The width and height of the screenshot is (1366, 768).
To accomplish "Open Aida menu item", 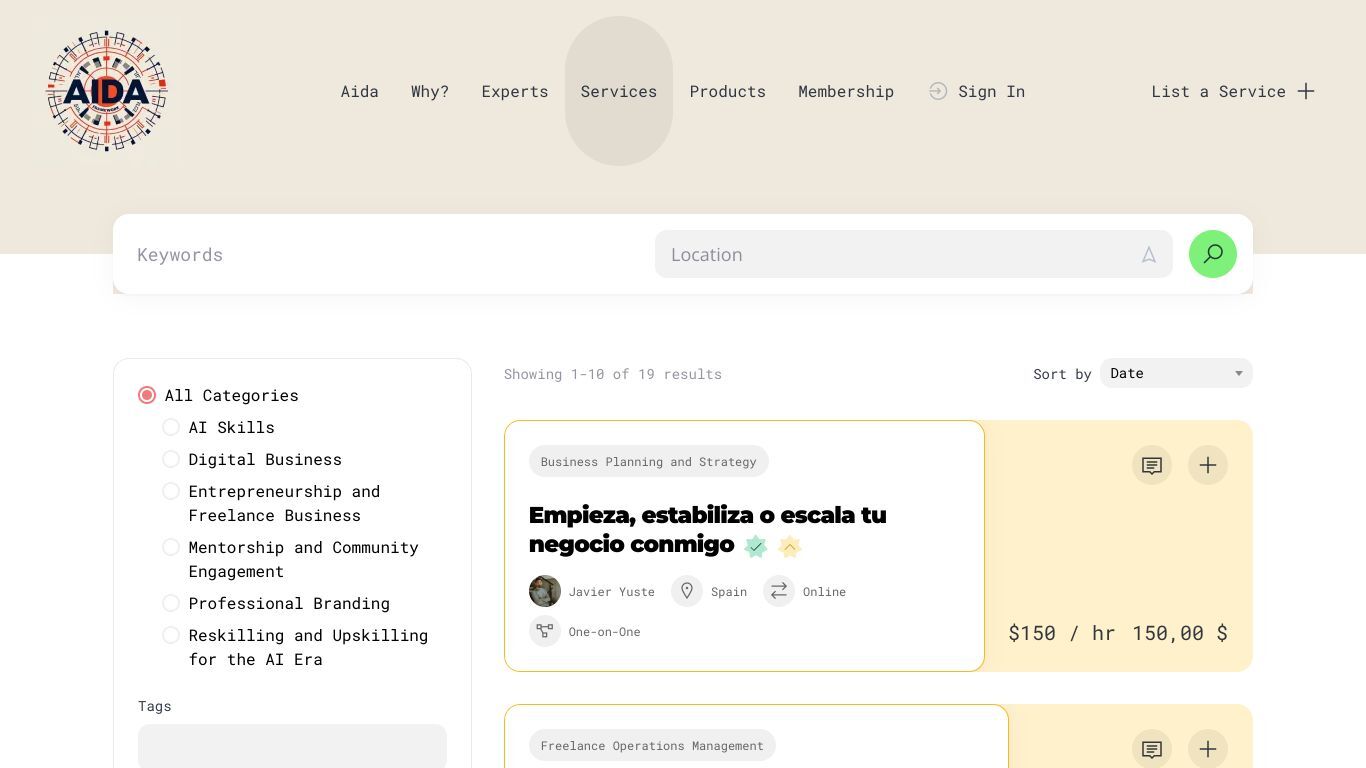I will (x=360, y=91).
